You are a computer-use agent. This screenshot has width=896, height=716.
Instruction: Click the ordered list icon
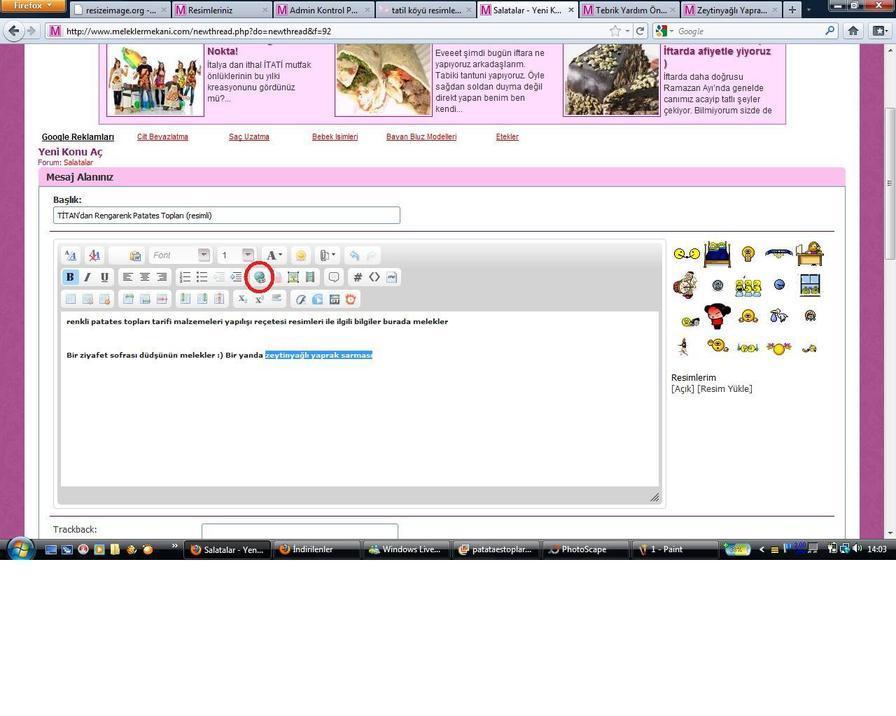tap(185, 277)
